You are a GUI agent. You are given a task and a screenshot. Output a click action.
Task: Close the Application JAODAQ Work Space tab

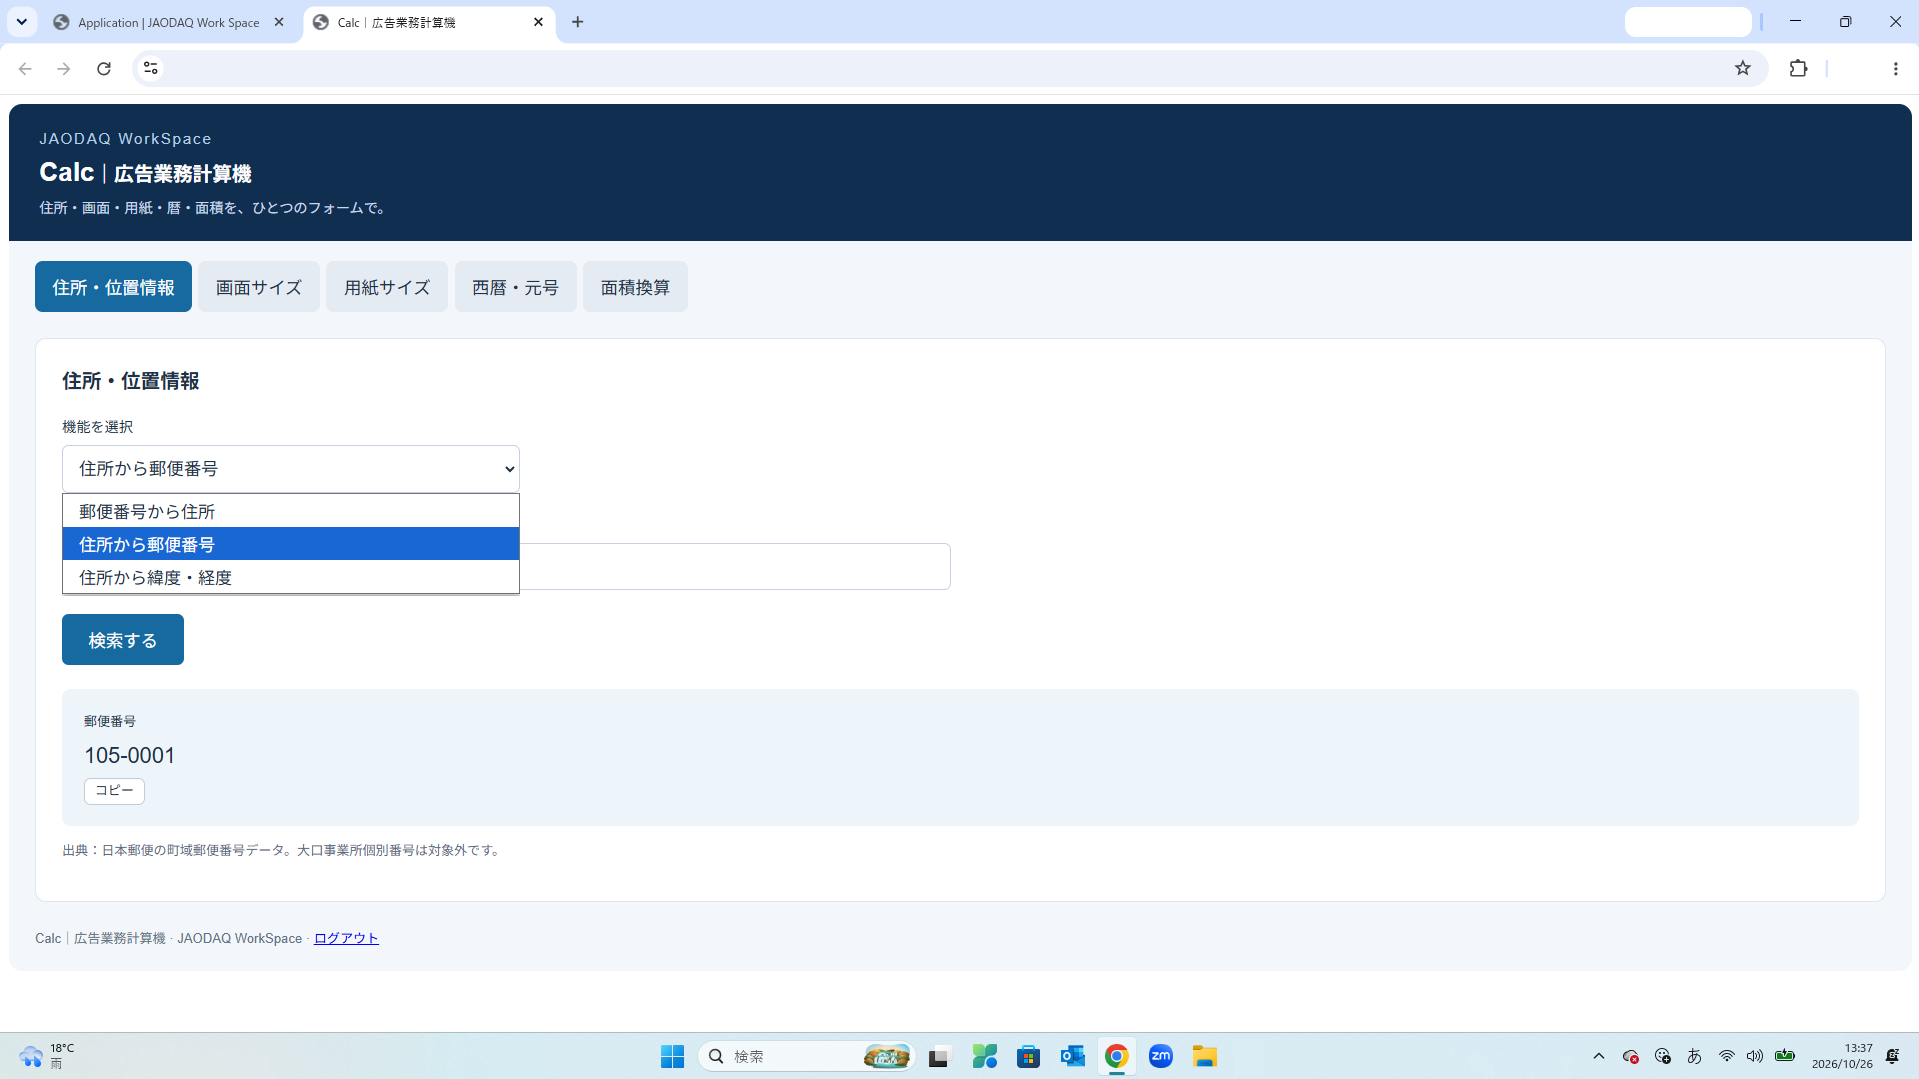point(279,22)
